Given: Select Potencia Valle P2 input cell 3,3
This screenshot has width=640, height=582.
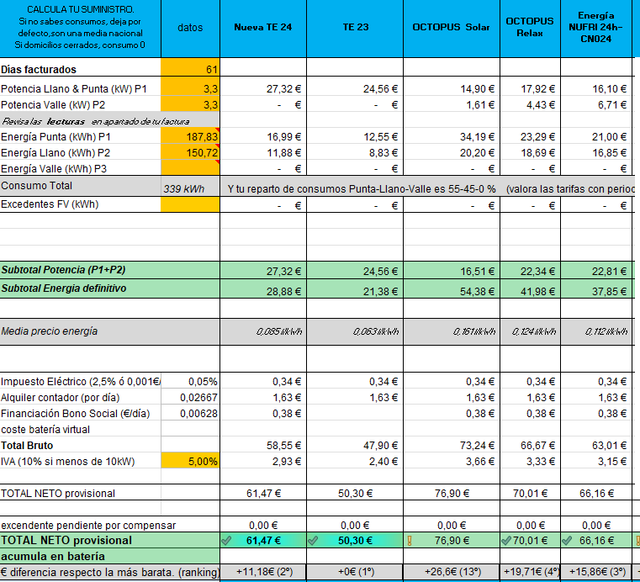Looking at the screenshot, I should (190, 104).
